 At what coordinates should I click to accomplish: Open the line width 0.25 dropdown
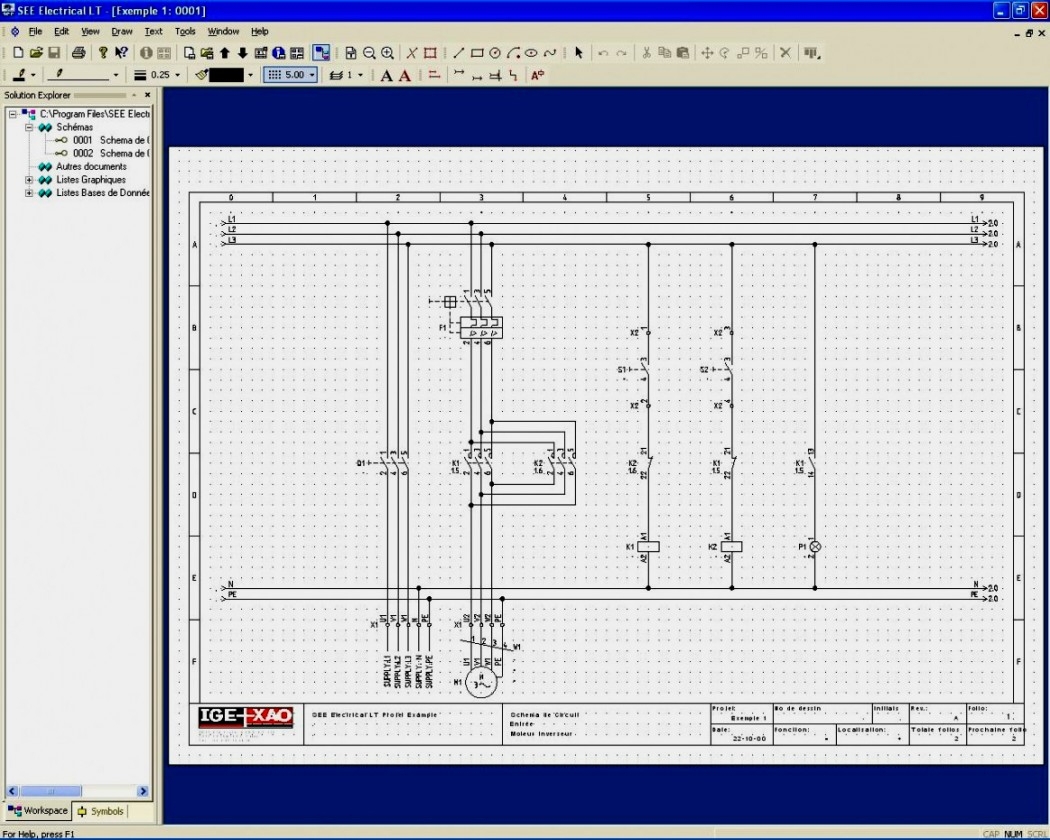178,74
